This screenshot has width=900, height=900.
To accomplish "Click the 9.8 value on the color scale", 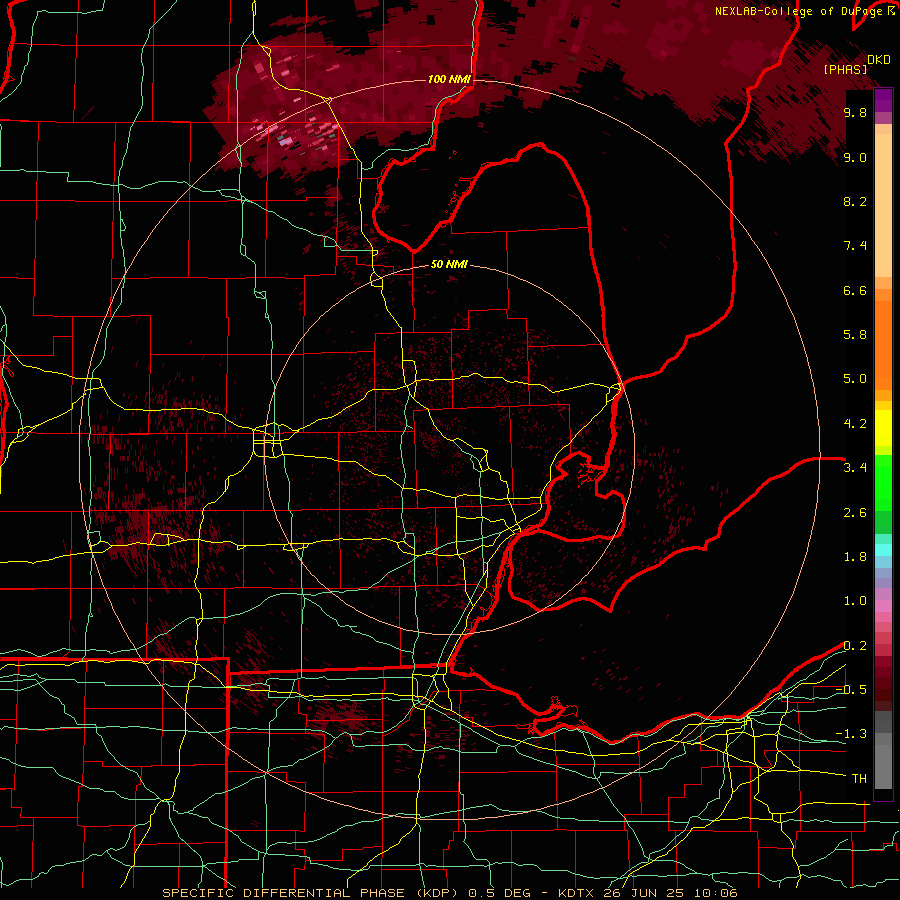I will point(855,112).
